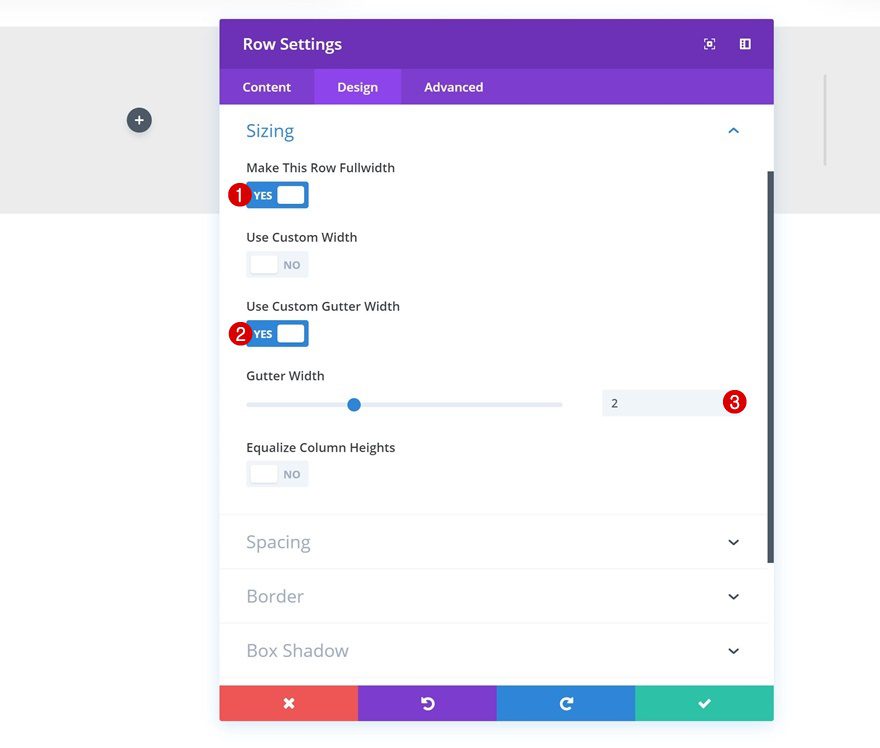Adjust the Gutter Width slider handle
The image size is (880, 748).
pos(353,404)
